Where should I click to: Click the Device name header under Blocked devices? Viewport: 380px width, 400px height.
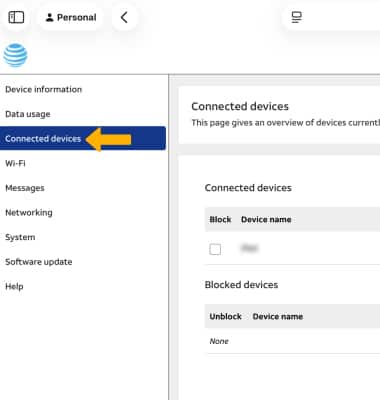278,316
